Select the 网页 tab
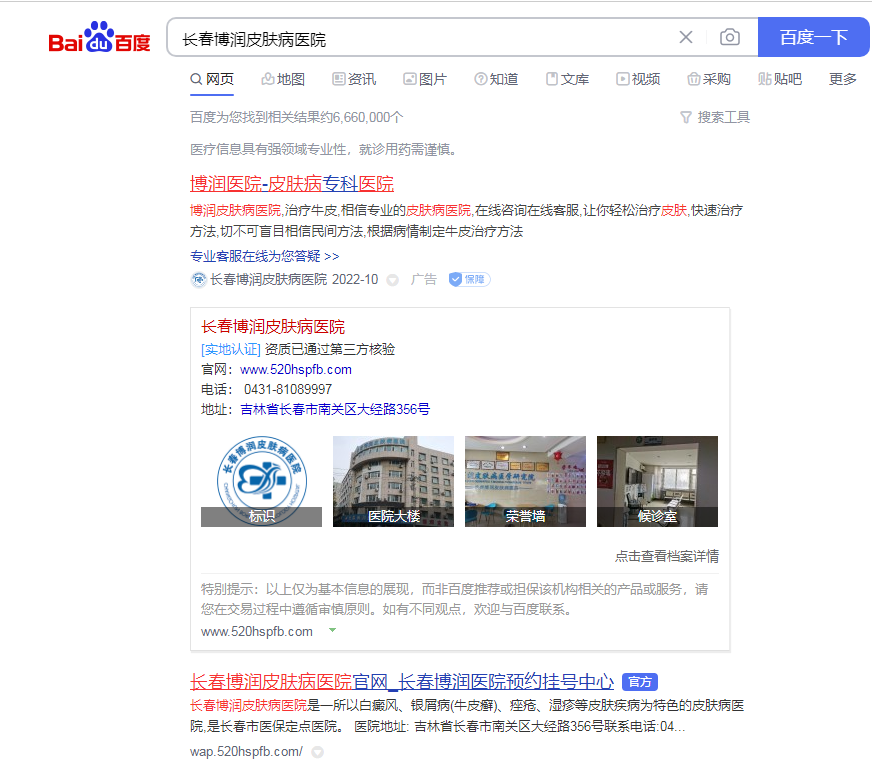The height and width of the screenshot is (767, 872). [x=212, y=80]
